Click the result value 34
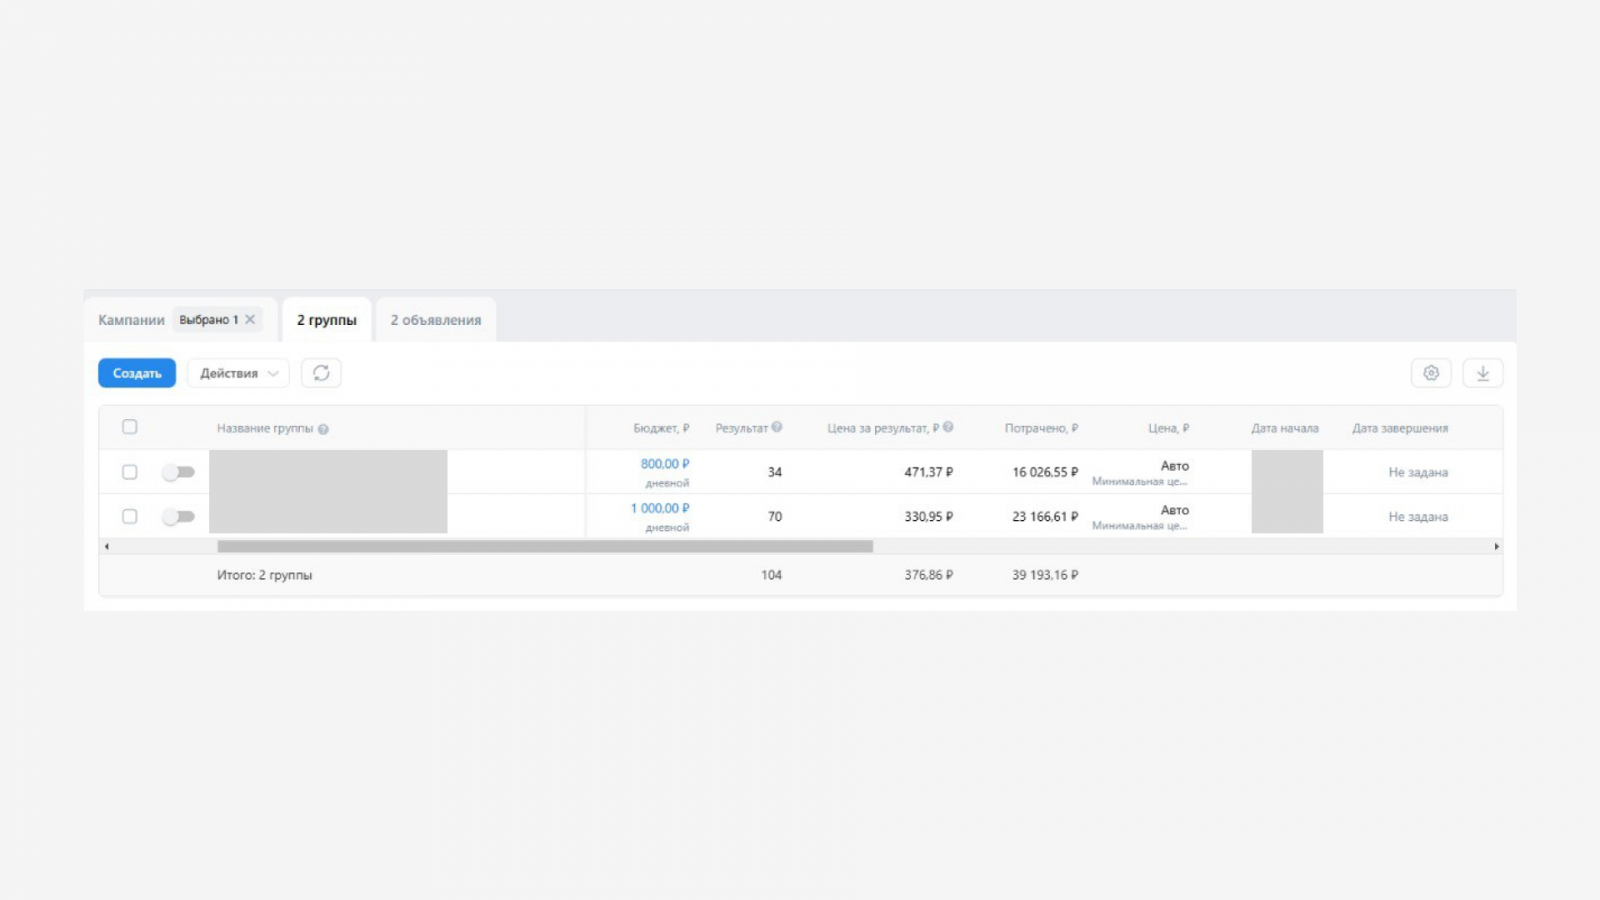Screen dimensions: 1600x900 click(775, 472)
